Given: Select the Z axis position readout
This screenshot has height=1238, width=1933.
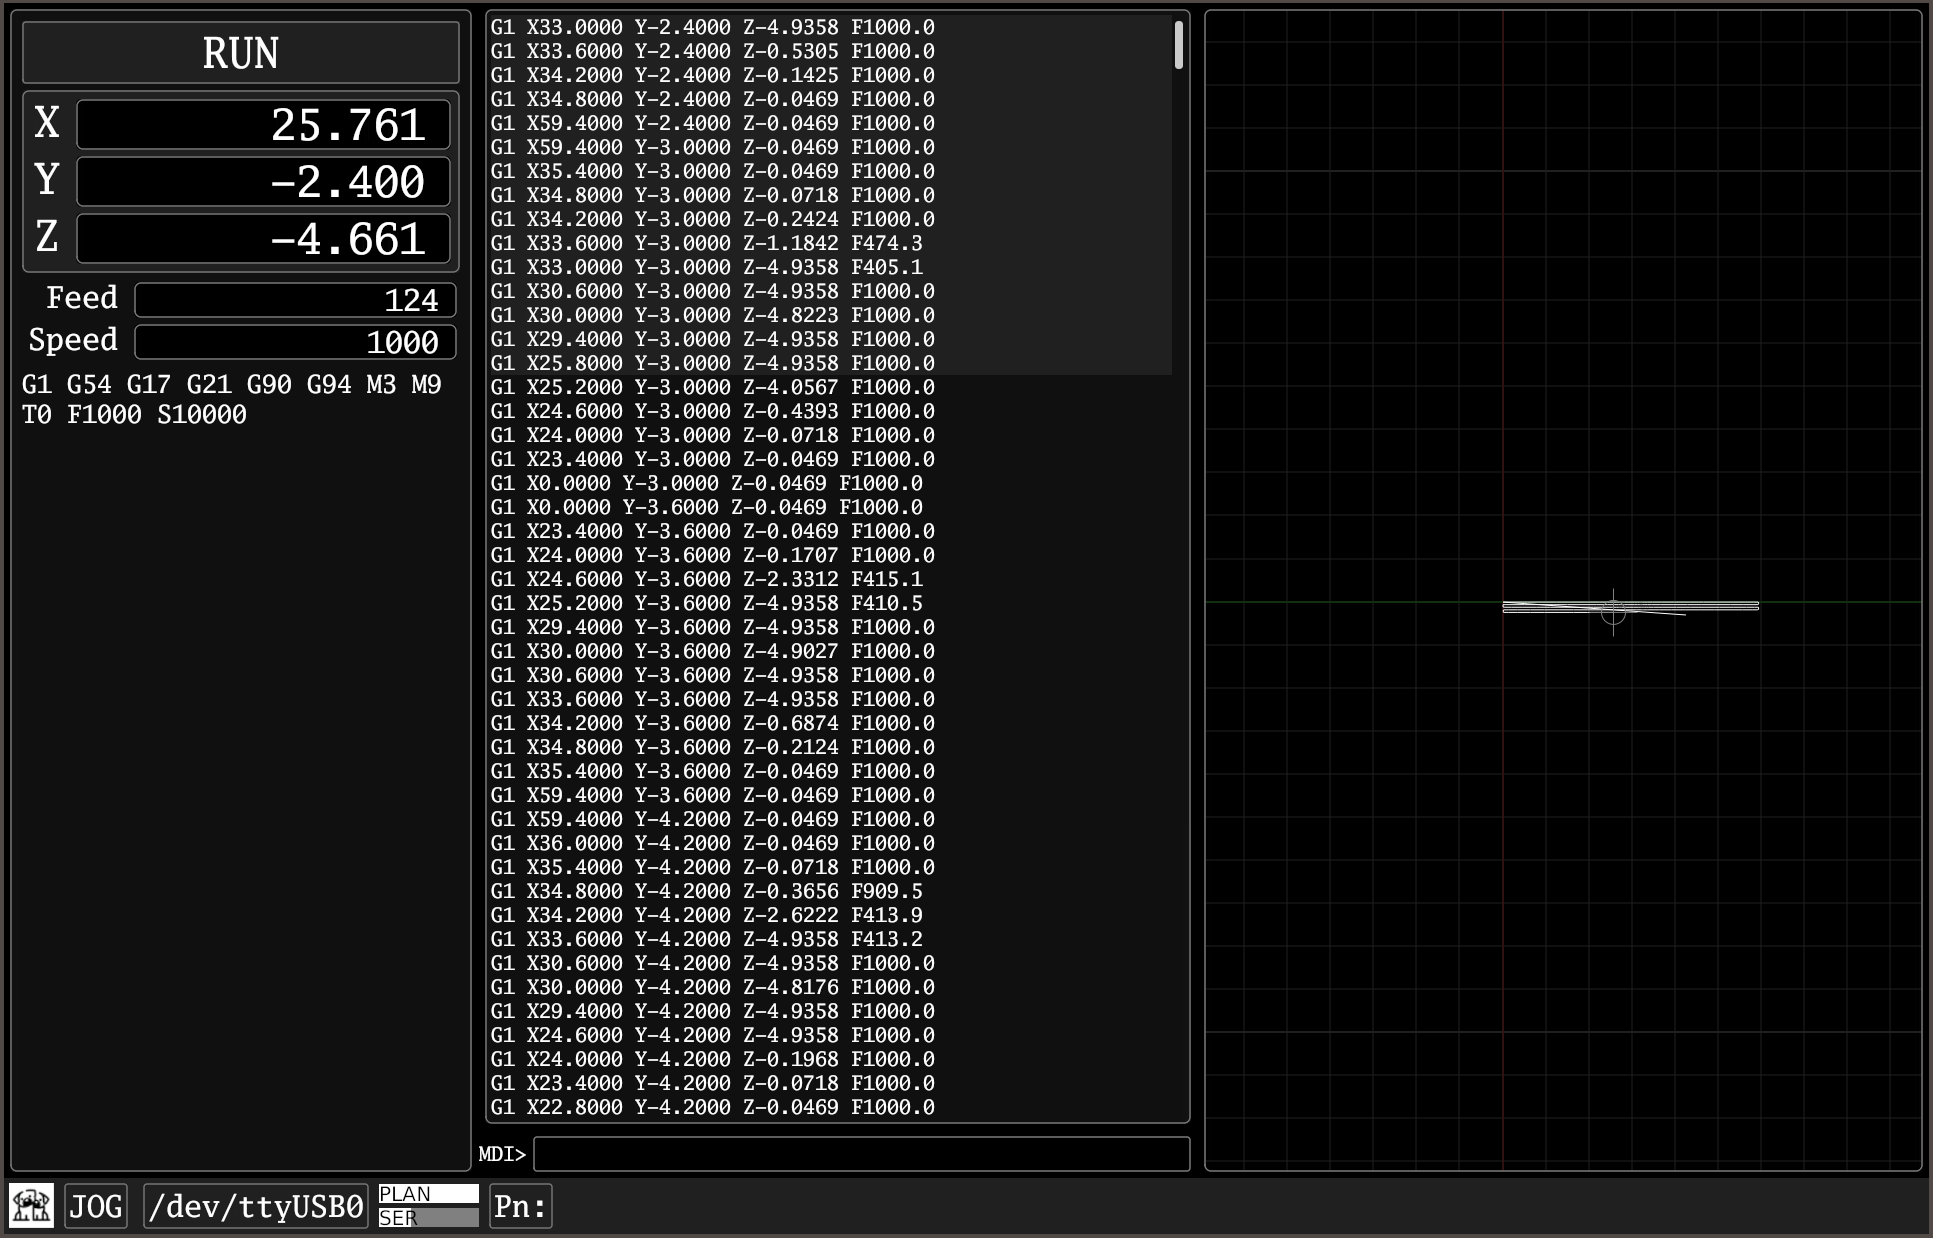Looking at the screenshot, I should 263,239.
